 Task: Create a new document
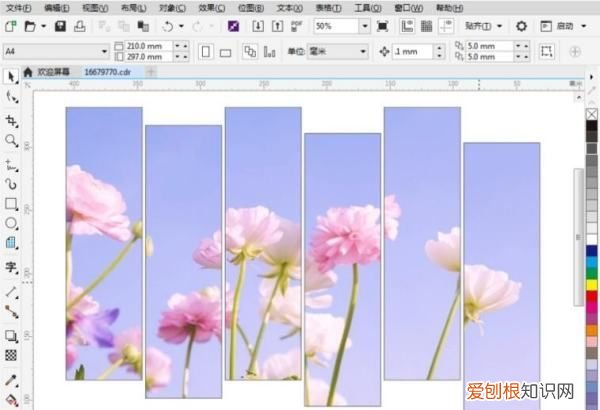pyautogui.click(x=11, y=26)
